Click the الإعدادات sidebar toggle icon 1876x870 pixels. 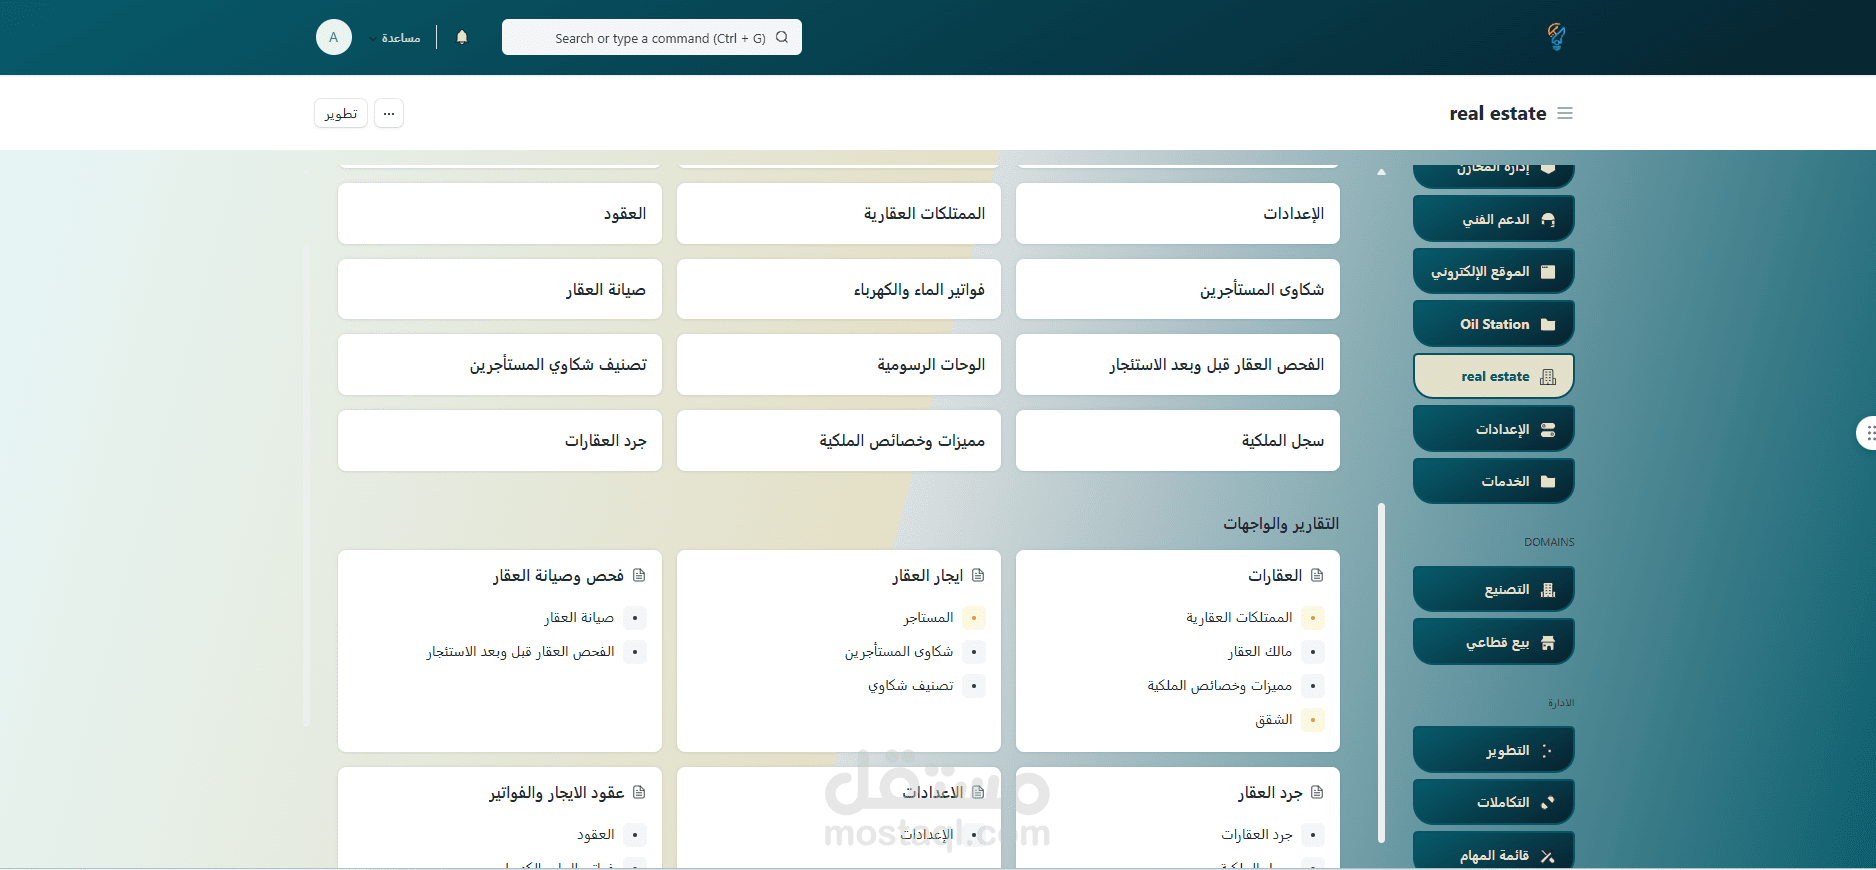click(x=1548, y=429)
